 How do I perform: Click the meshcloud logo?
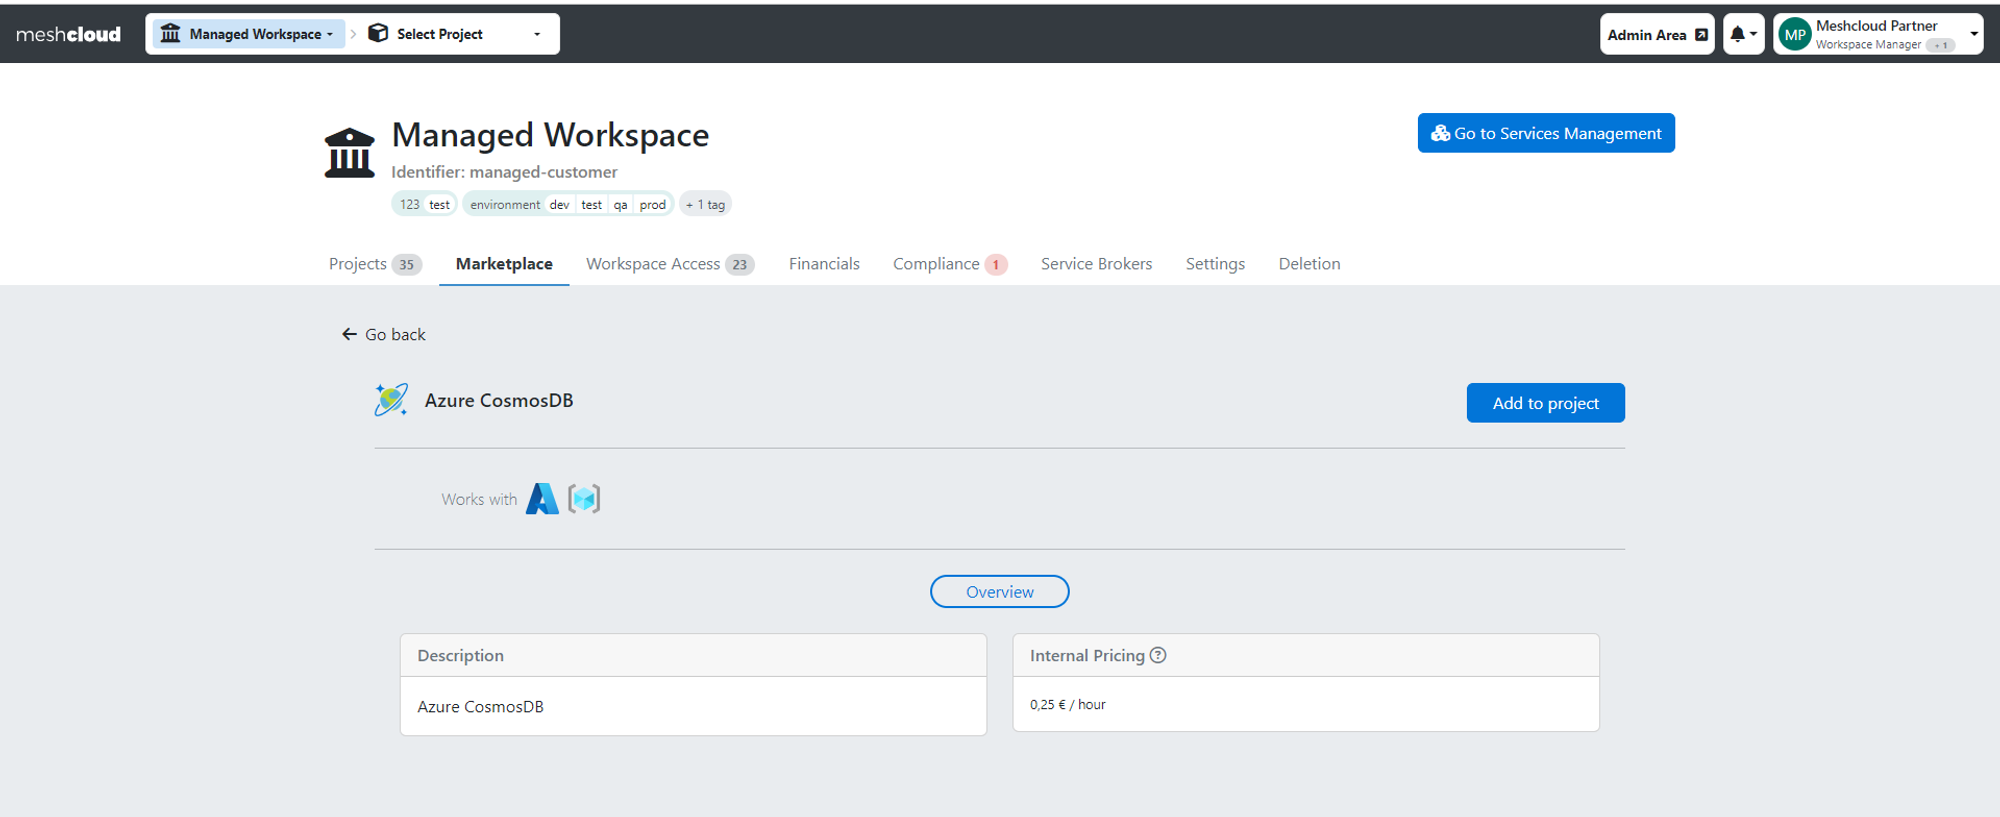click(68, 34)
